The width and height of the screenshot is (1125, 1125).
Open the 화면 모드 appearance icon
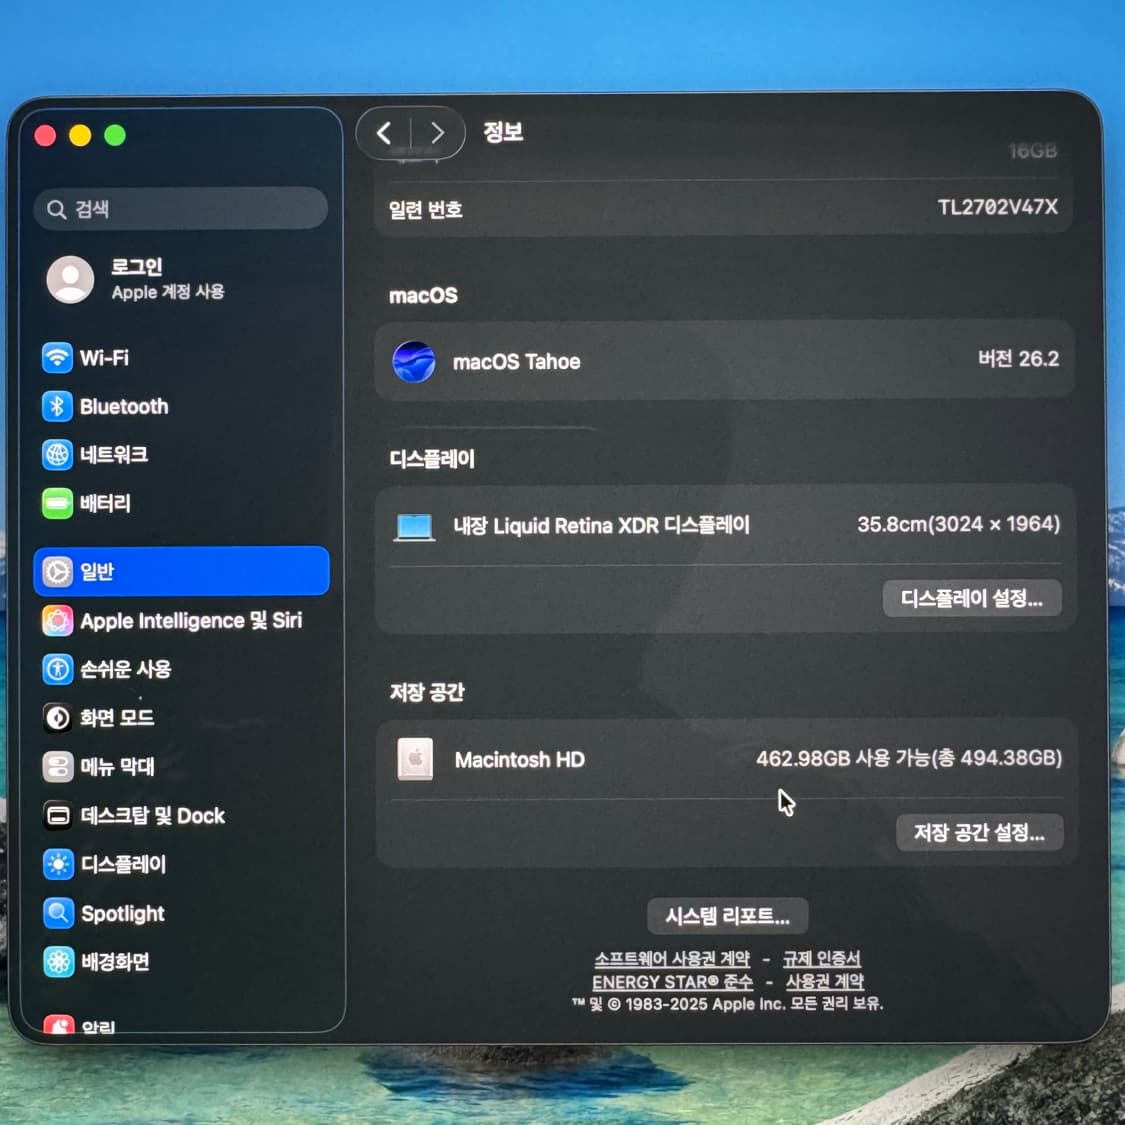tap(57, 718)
